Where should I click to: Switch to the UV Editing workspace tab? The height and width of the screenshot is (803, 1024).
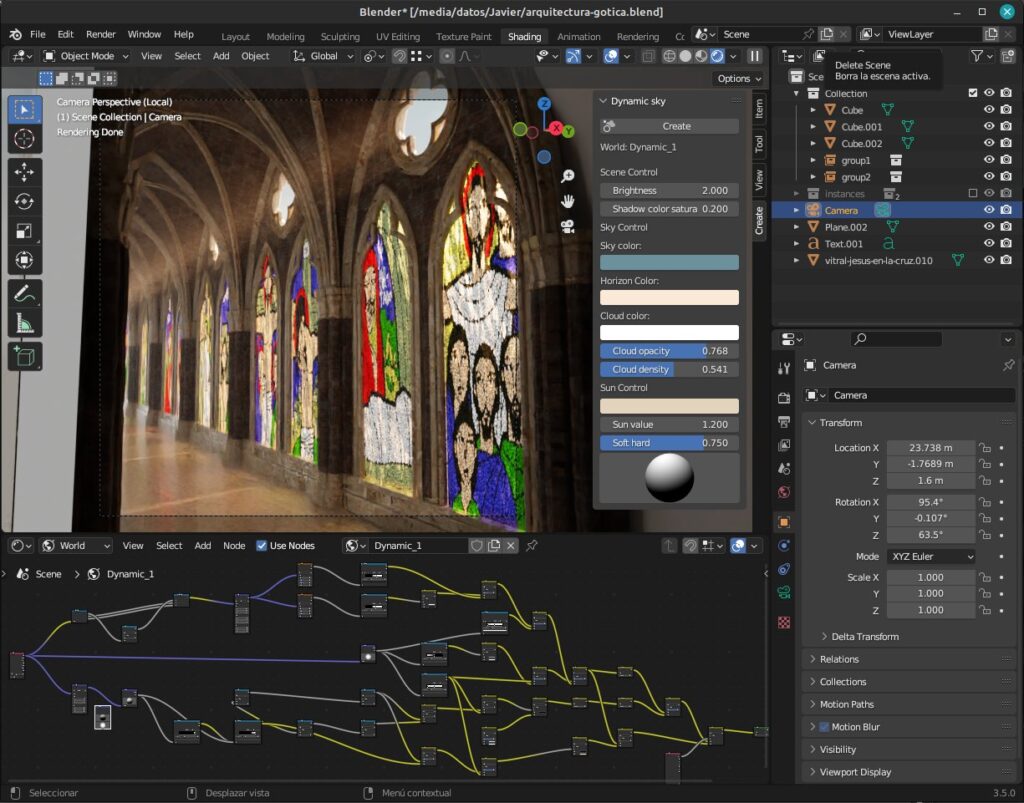pos(398,37)
